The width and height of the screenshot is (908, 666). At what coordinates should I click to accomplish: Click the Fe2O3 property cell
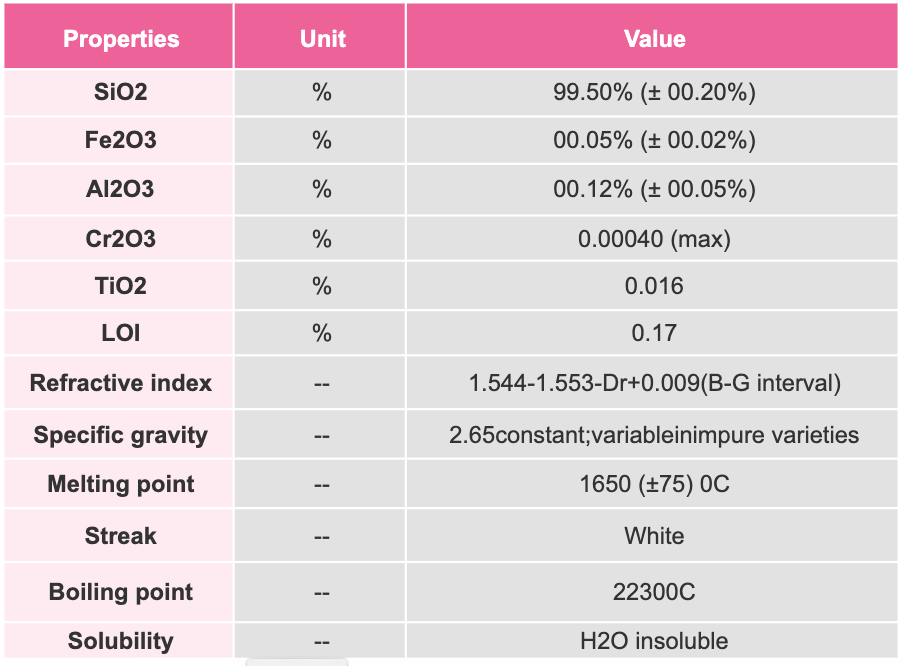point(121,141)
